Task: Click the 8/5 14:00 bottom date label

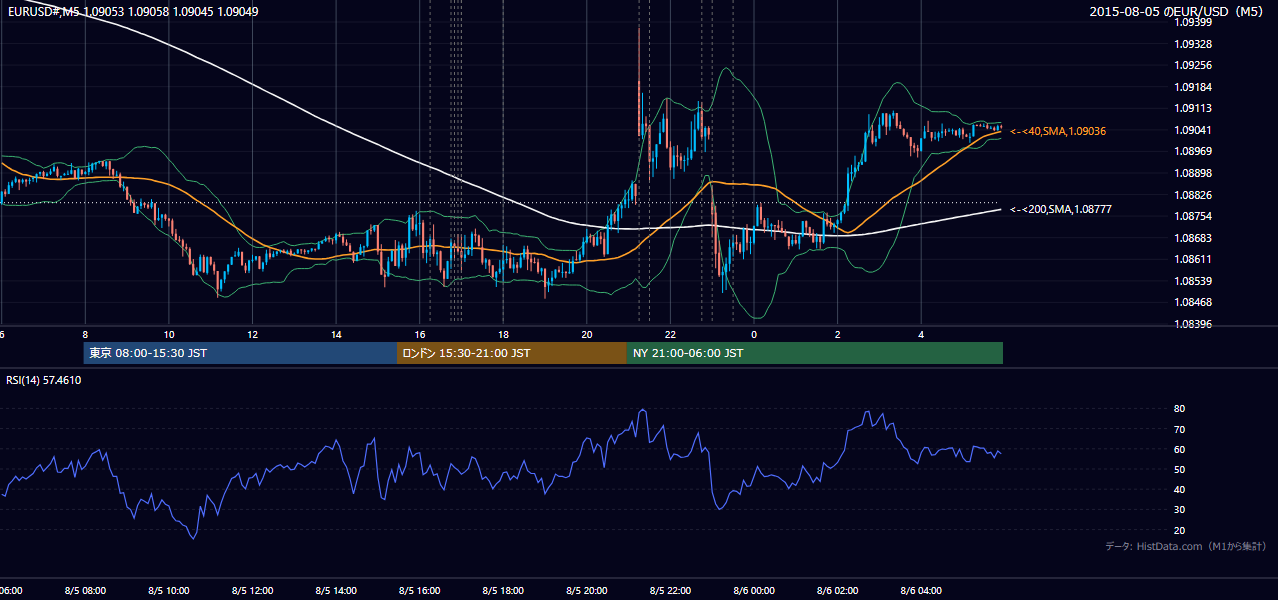Action: click(336, 591)
